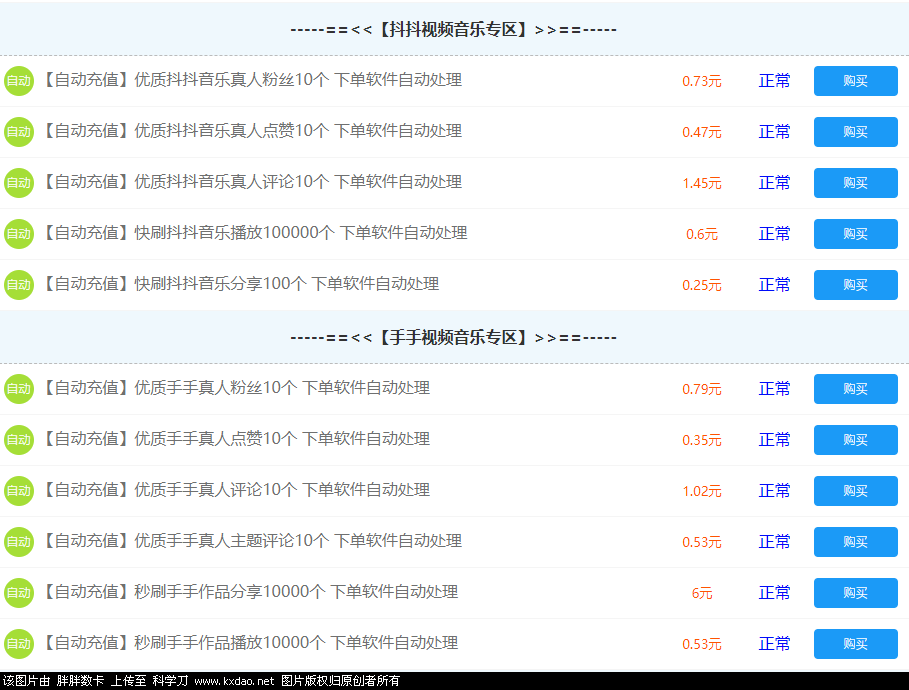The width and height of the screenshot is (909, 690).
Task: Click the 自动 badge beside 优质手手真人点赞10个
Action: click(19, 440)
